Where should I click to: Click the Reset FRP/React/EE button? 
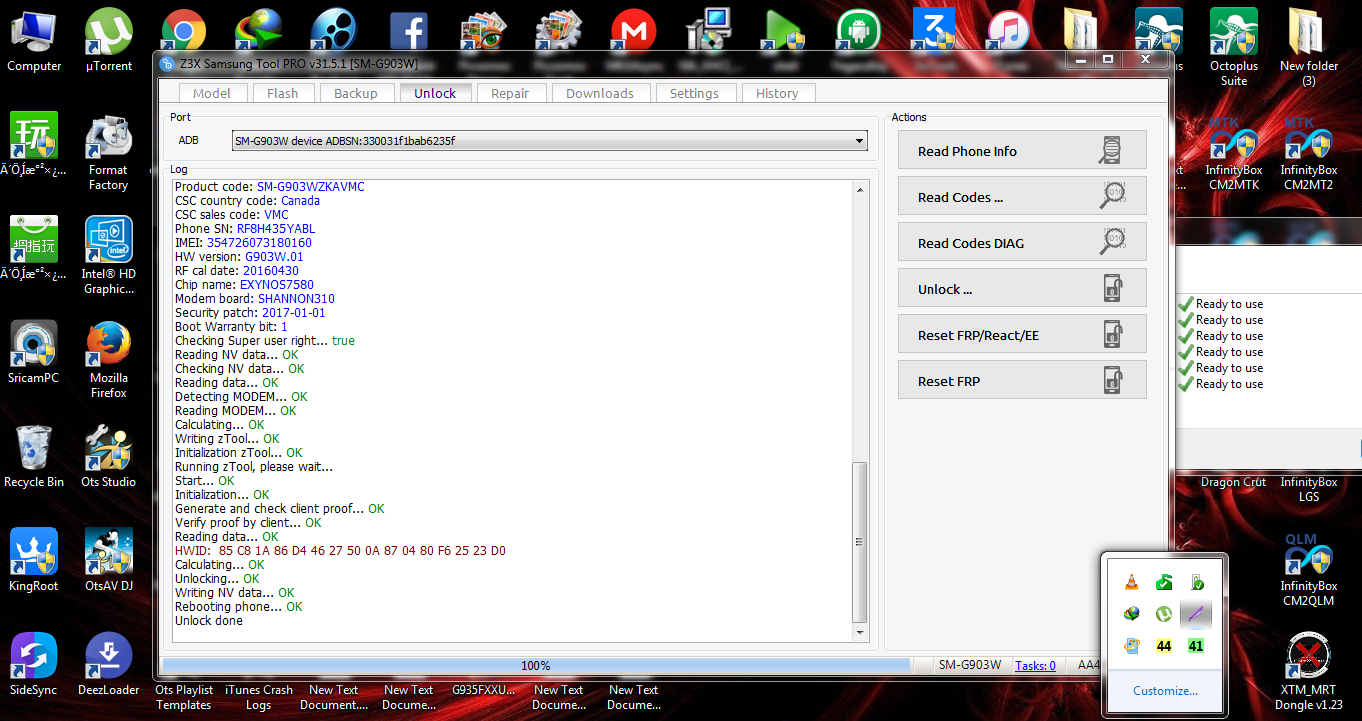(x=1022, y=335)
